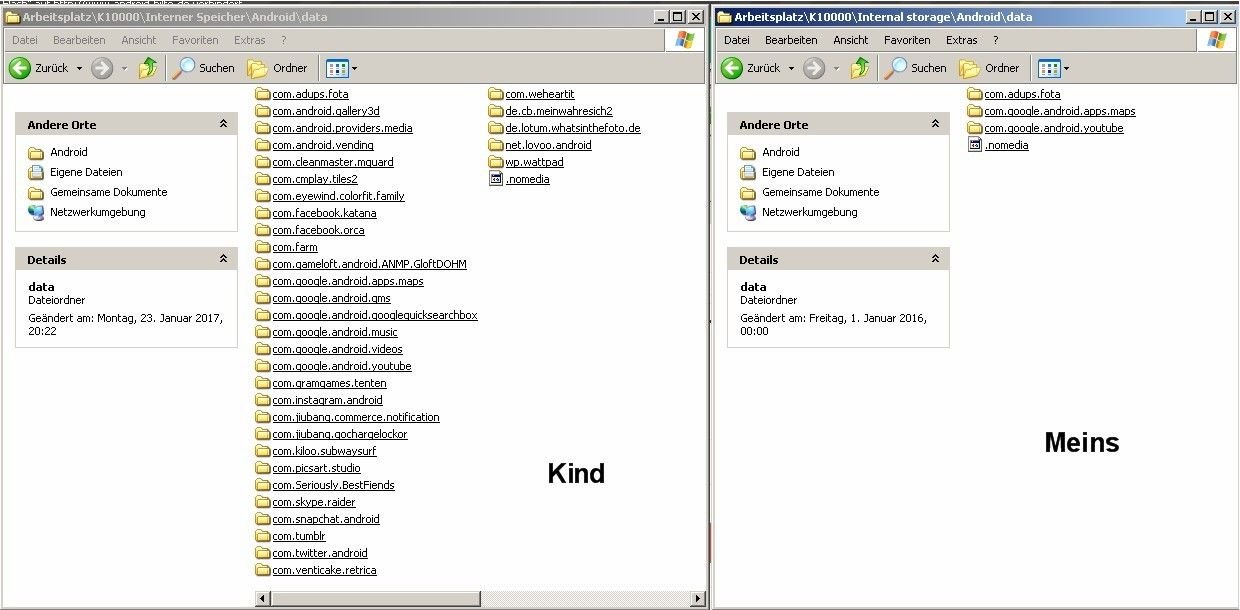1240x610 pixels.
Task: Select com.adups.fota folder in Kind window
Action: click(302, 94)
